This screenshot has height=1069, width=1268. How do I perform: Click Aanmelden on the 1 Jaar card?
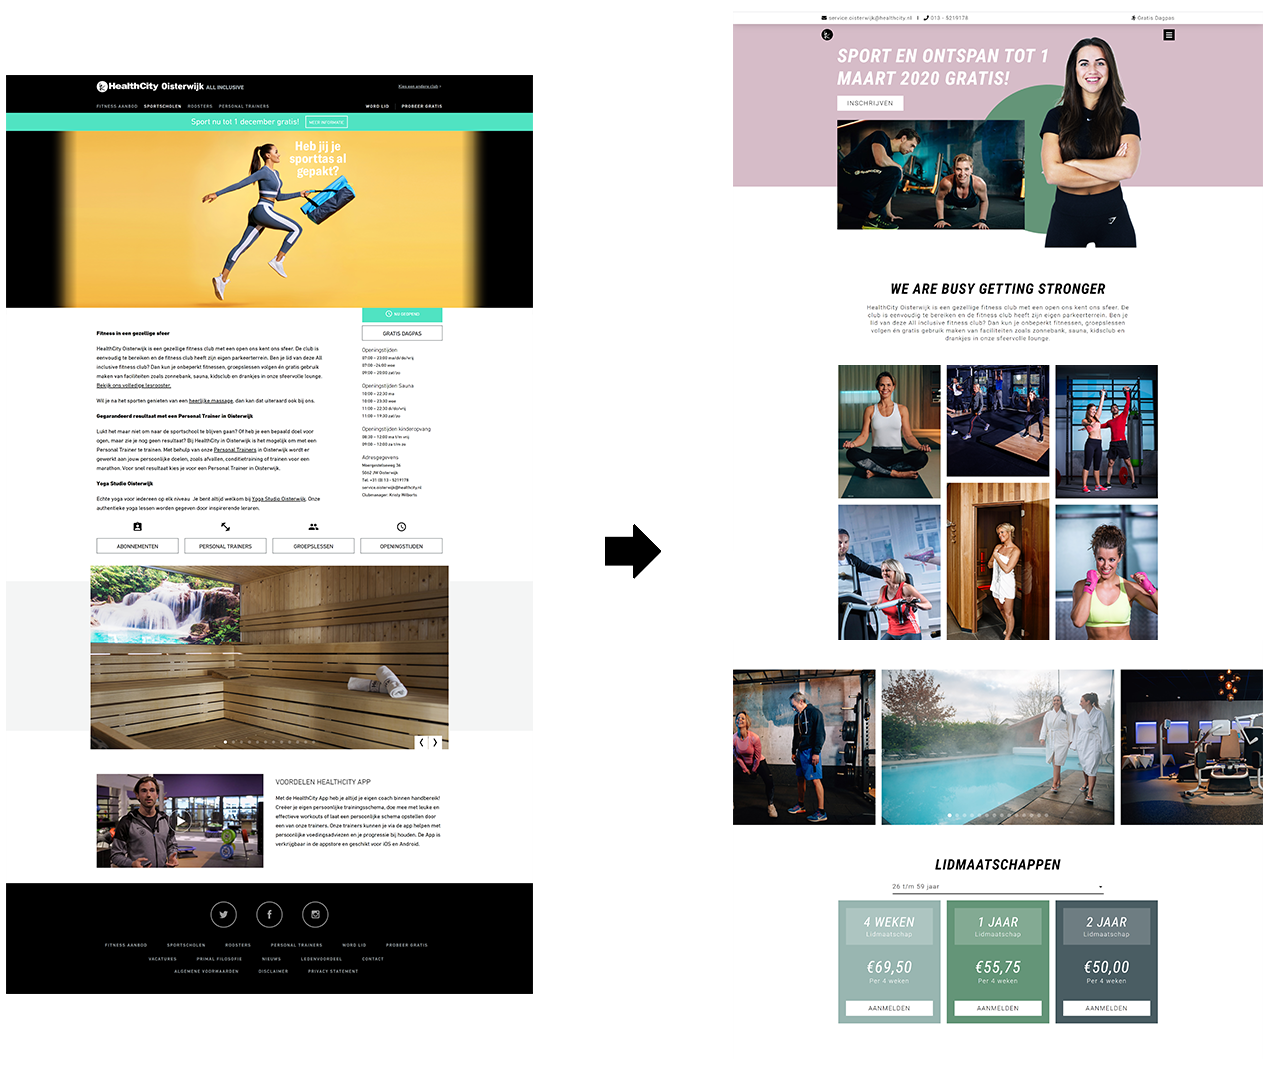pos(998,1008)
